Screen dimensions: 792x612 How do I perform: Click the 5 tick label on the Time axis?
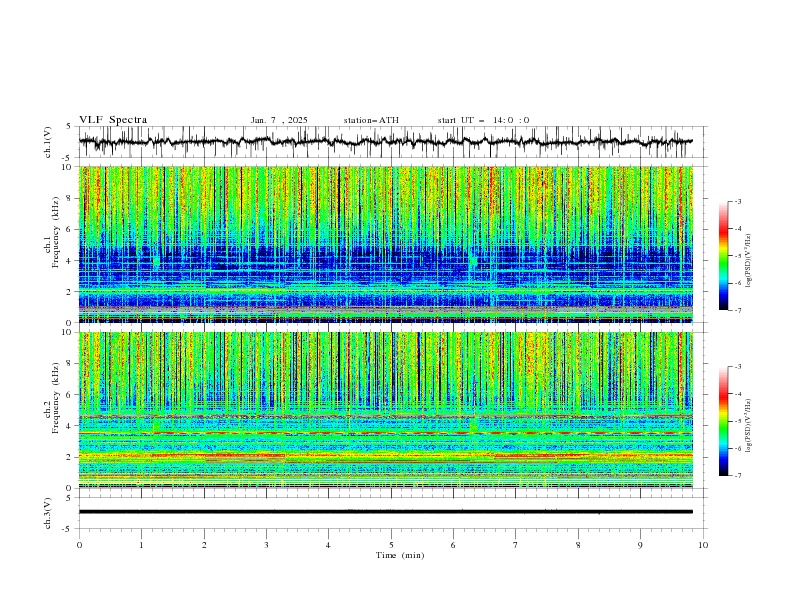[391, 545]
